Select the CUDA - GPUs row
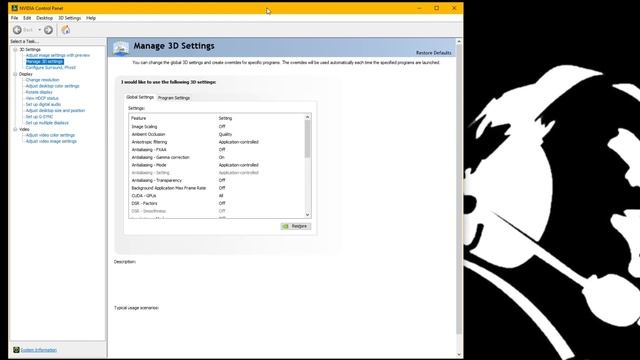 pos(217,196)
